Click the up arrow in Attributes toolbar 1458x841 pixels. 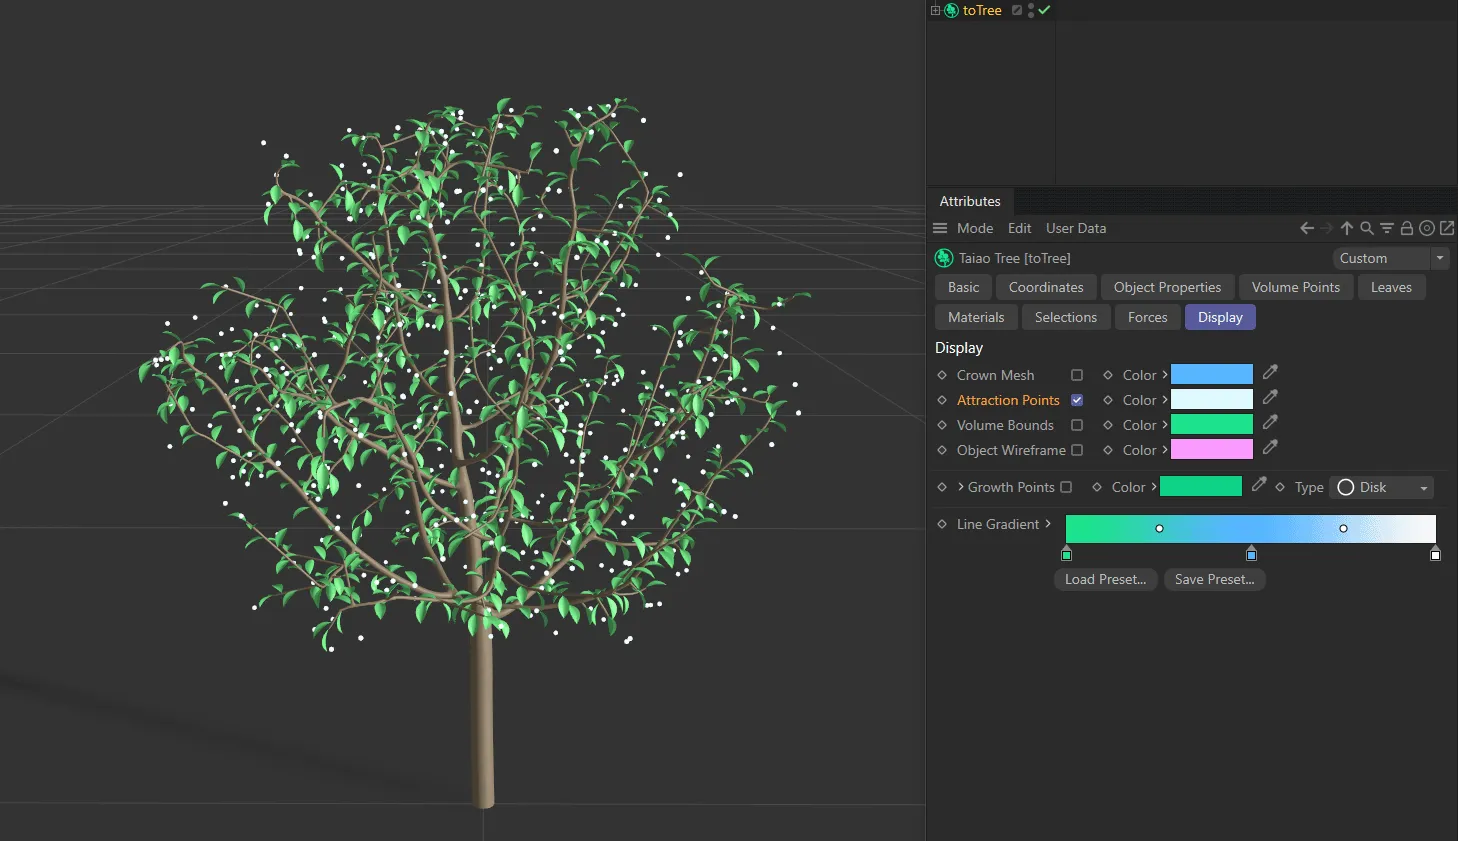(1347, 228)
